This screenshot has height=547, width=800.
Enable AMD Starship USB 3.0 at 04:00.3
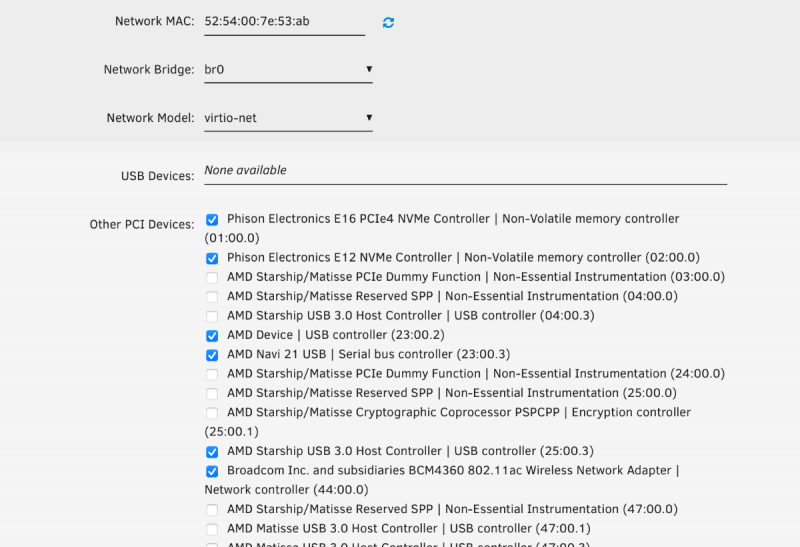tap(212, 316)
